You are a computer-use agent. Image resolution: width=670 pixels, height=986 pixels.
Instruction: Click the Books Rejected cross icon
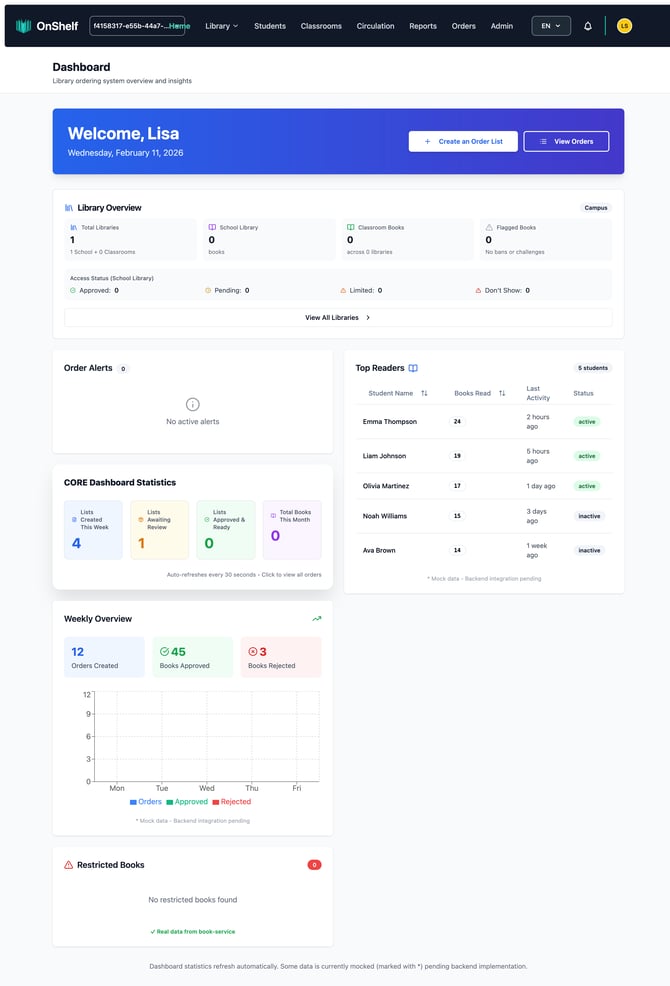coord(253,651)
